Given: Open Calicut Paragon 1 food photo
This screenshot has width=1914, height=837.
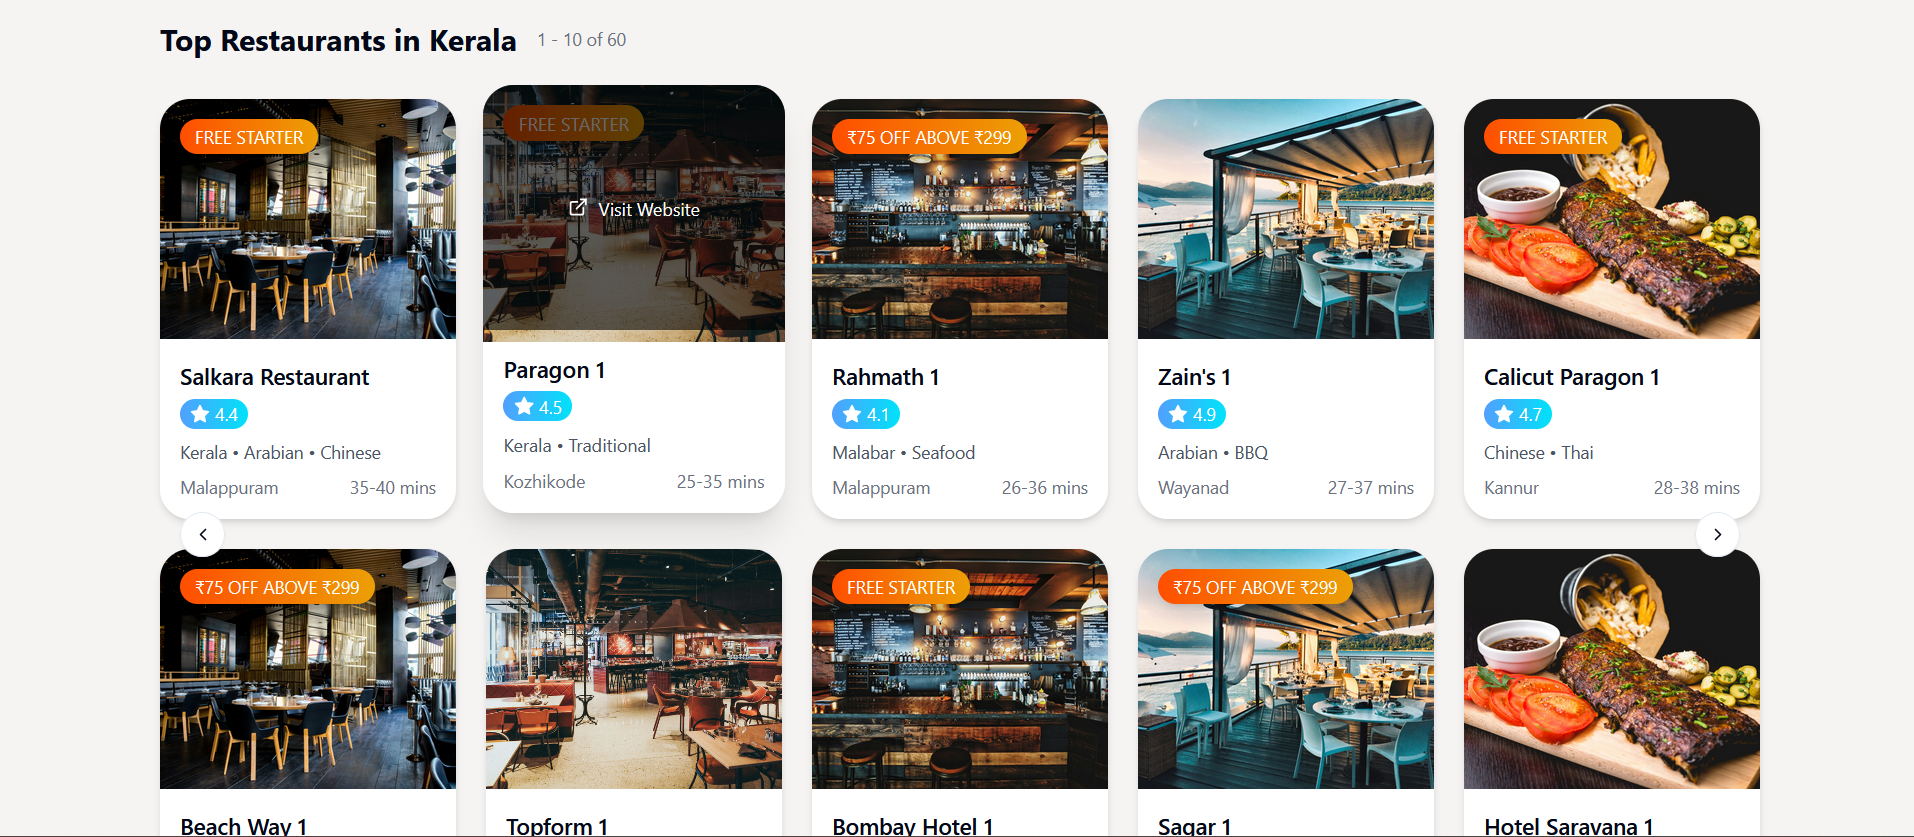Looking at the screenshot, I should [x=1612, y=219].
